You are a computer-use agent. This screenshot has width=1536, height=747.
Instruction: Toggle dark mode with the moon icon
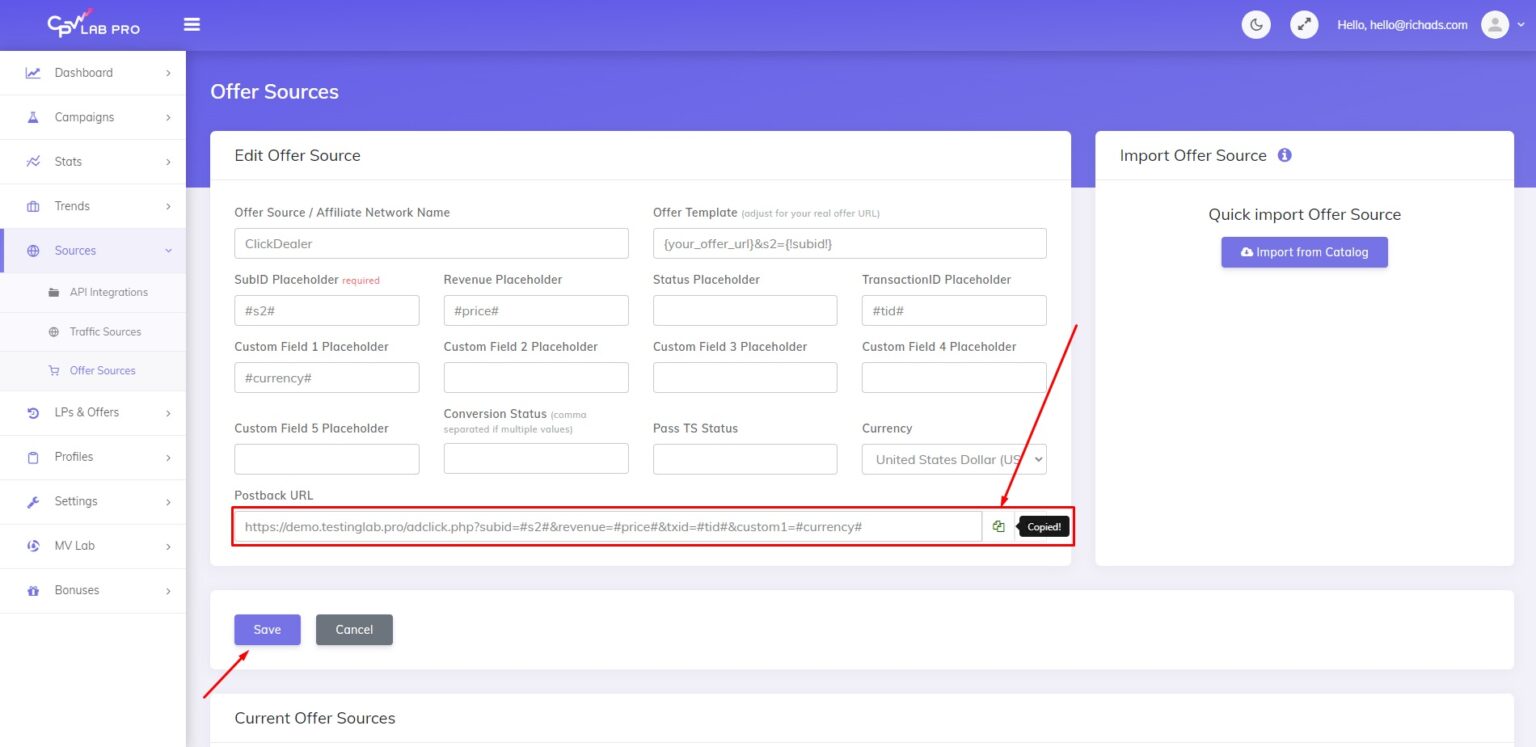pyautogui.click(x=1256, y=23)
